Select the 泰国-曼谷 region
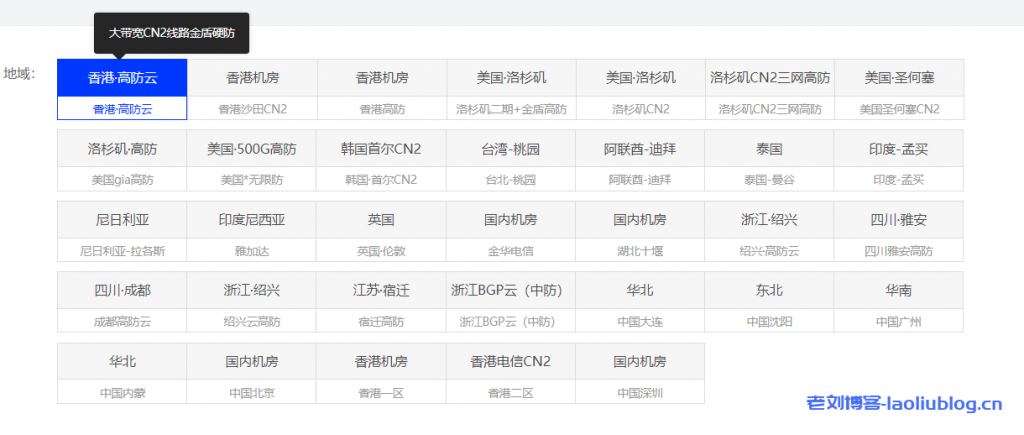 770,161
